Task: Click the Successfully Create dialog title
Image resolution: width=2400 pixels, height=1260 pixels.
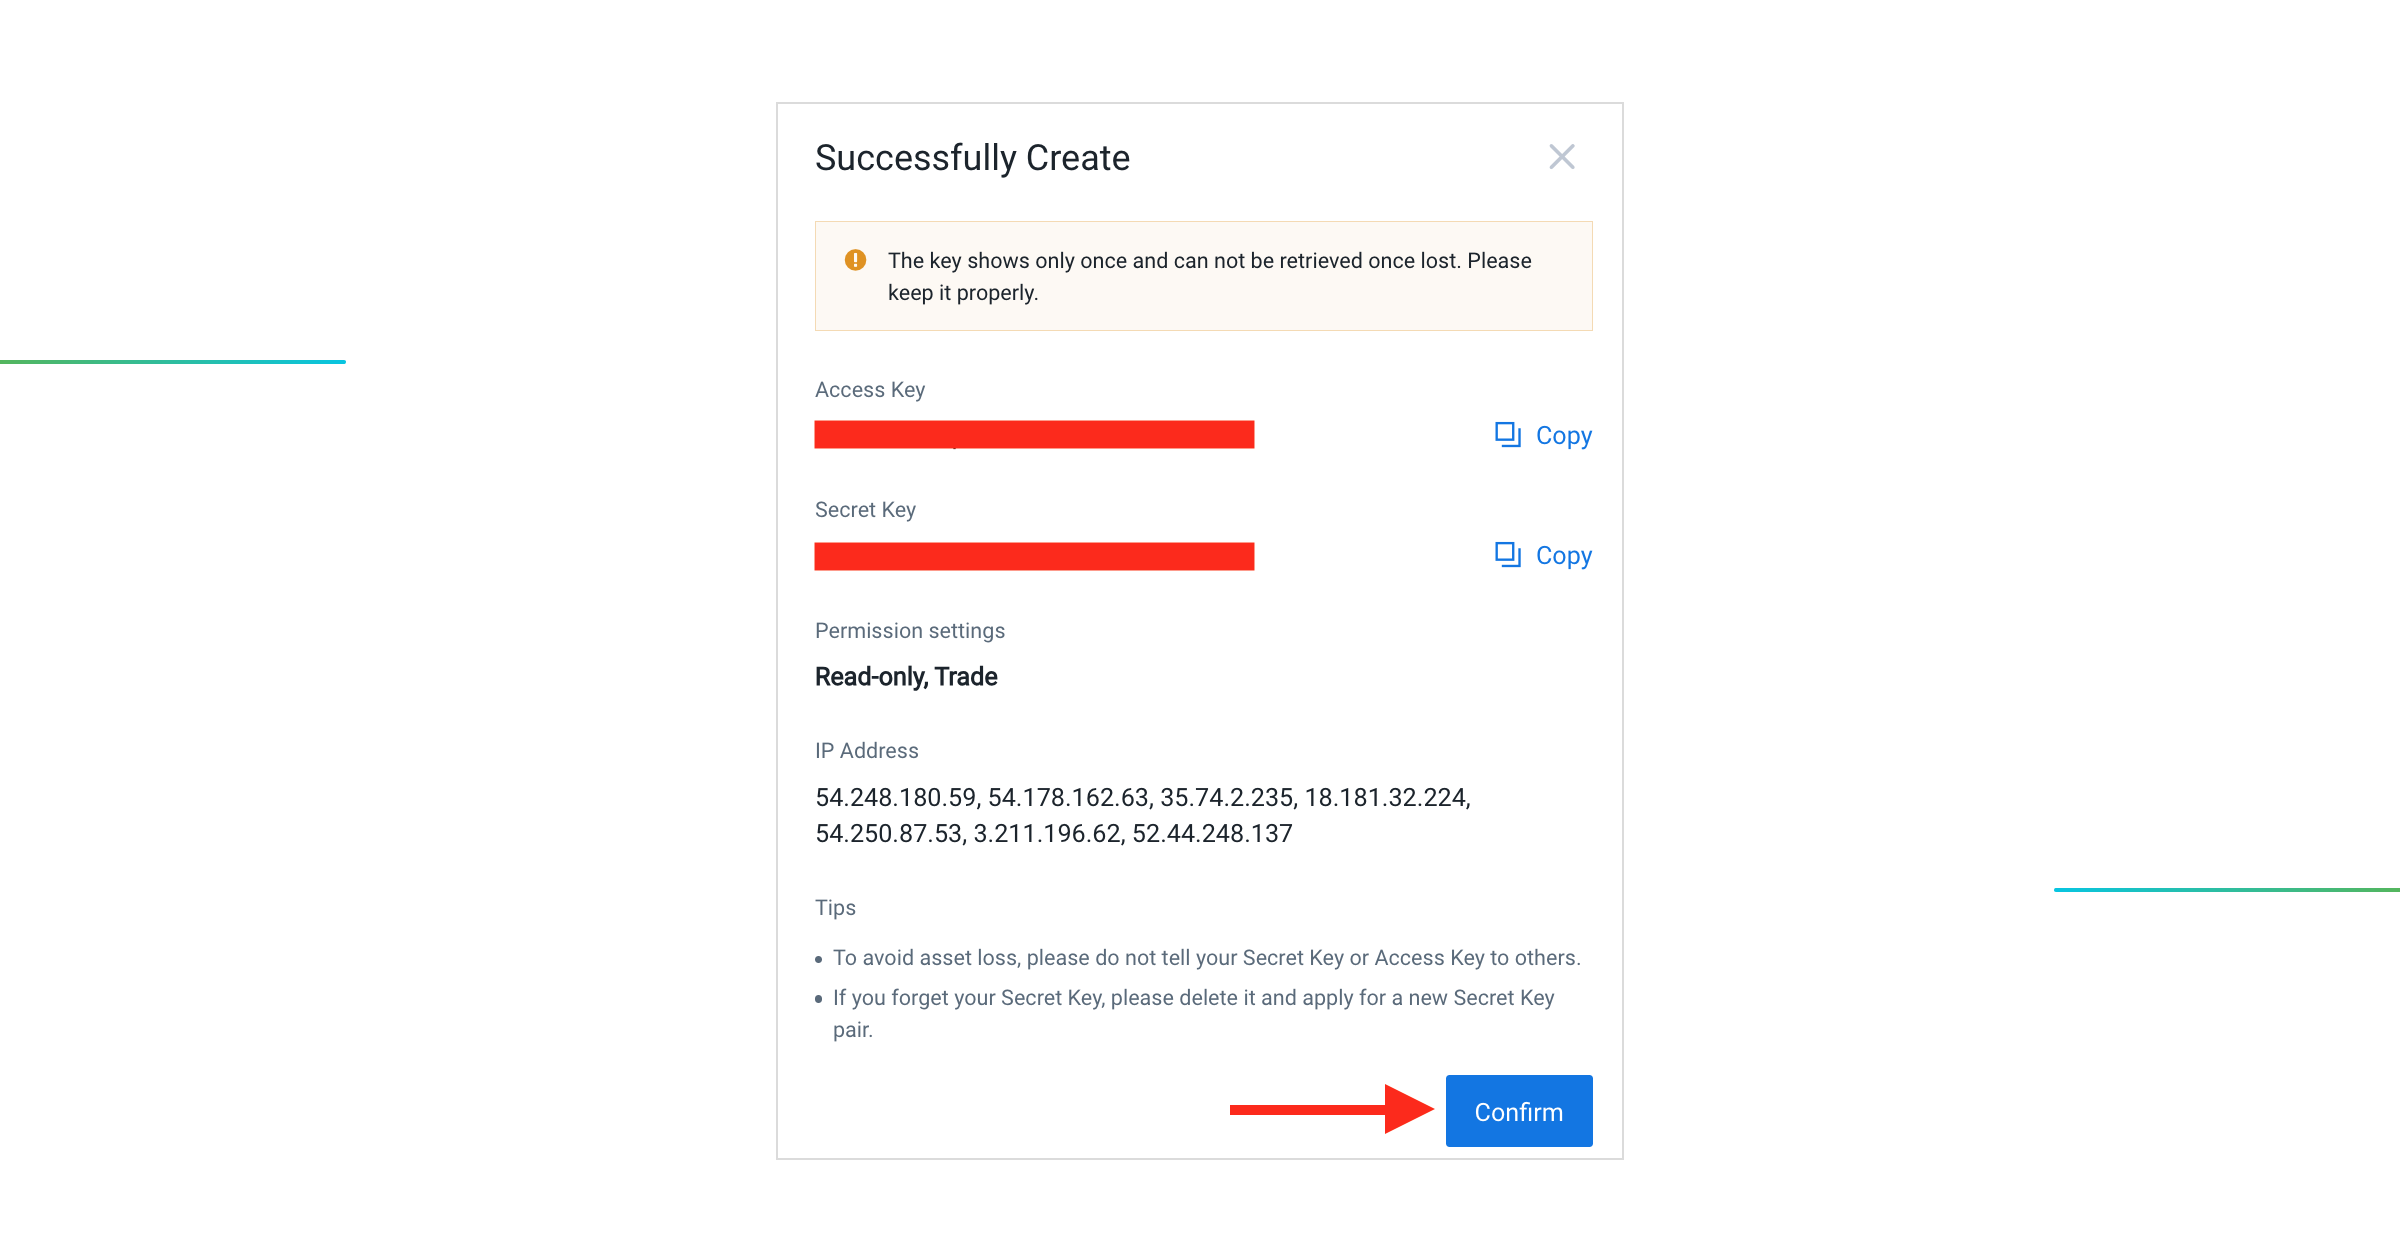Action: click(x=972, y=158)
